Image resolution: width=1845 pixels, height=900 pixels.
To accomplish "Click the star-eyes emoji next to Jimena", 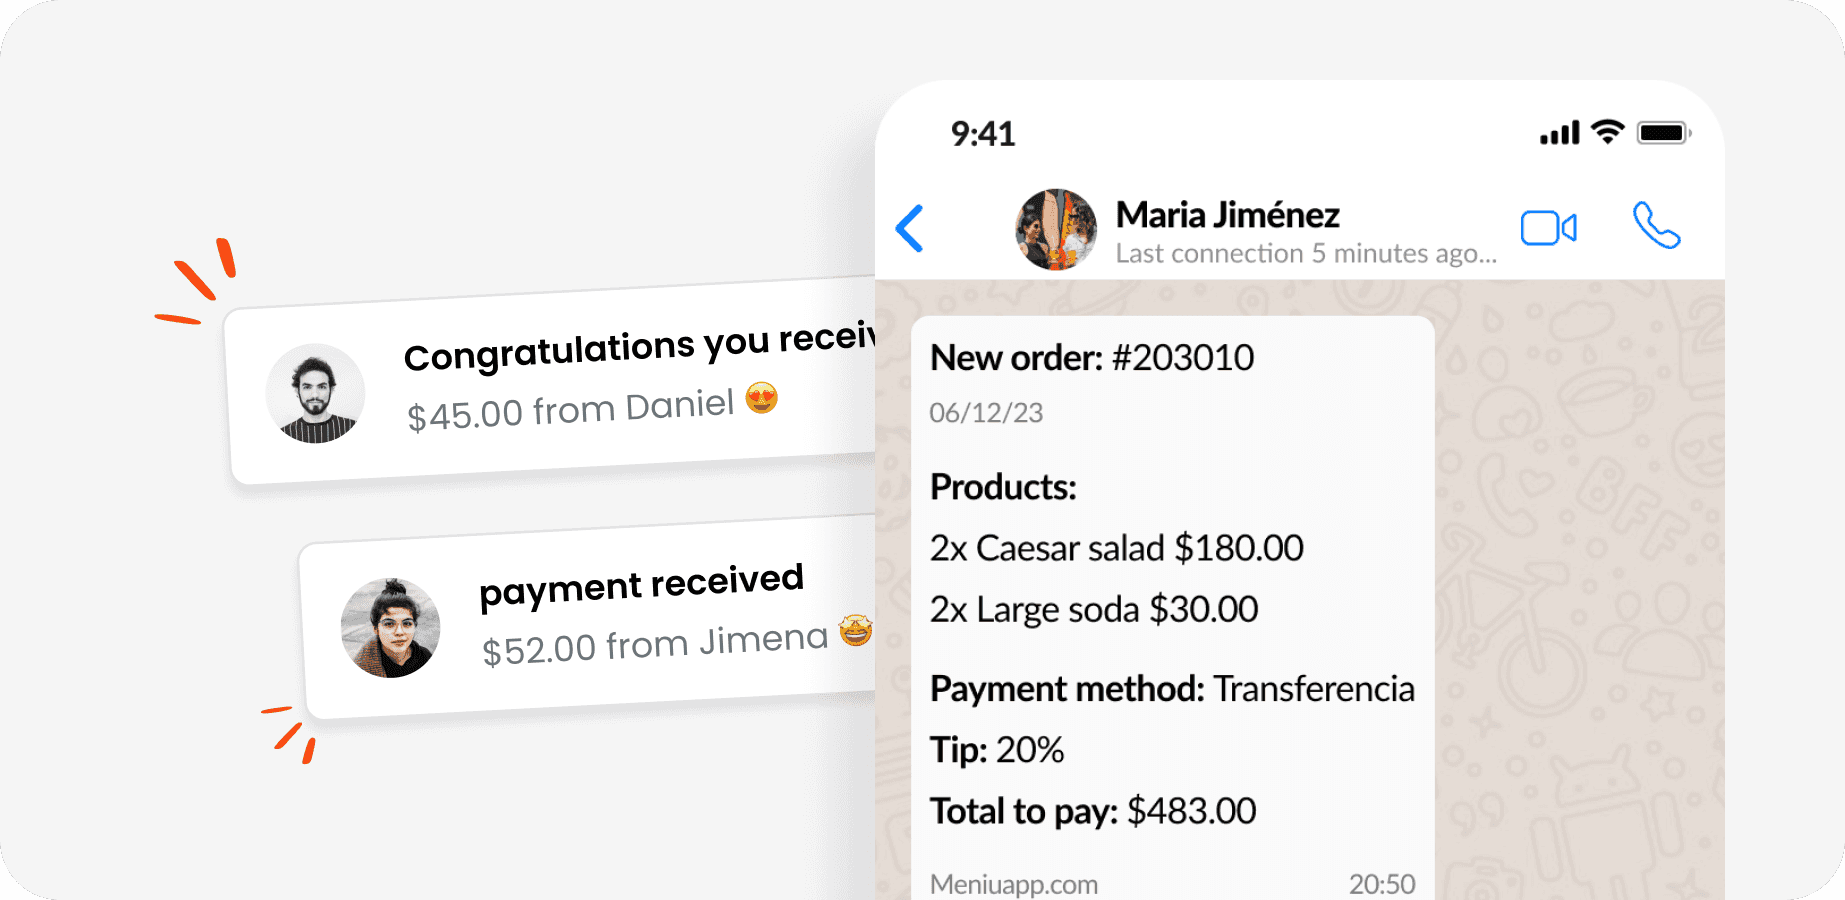I will click(x=856, y=630).
